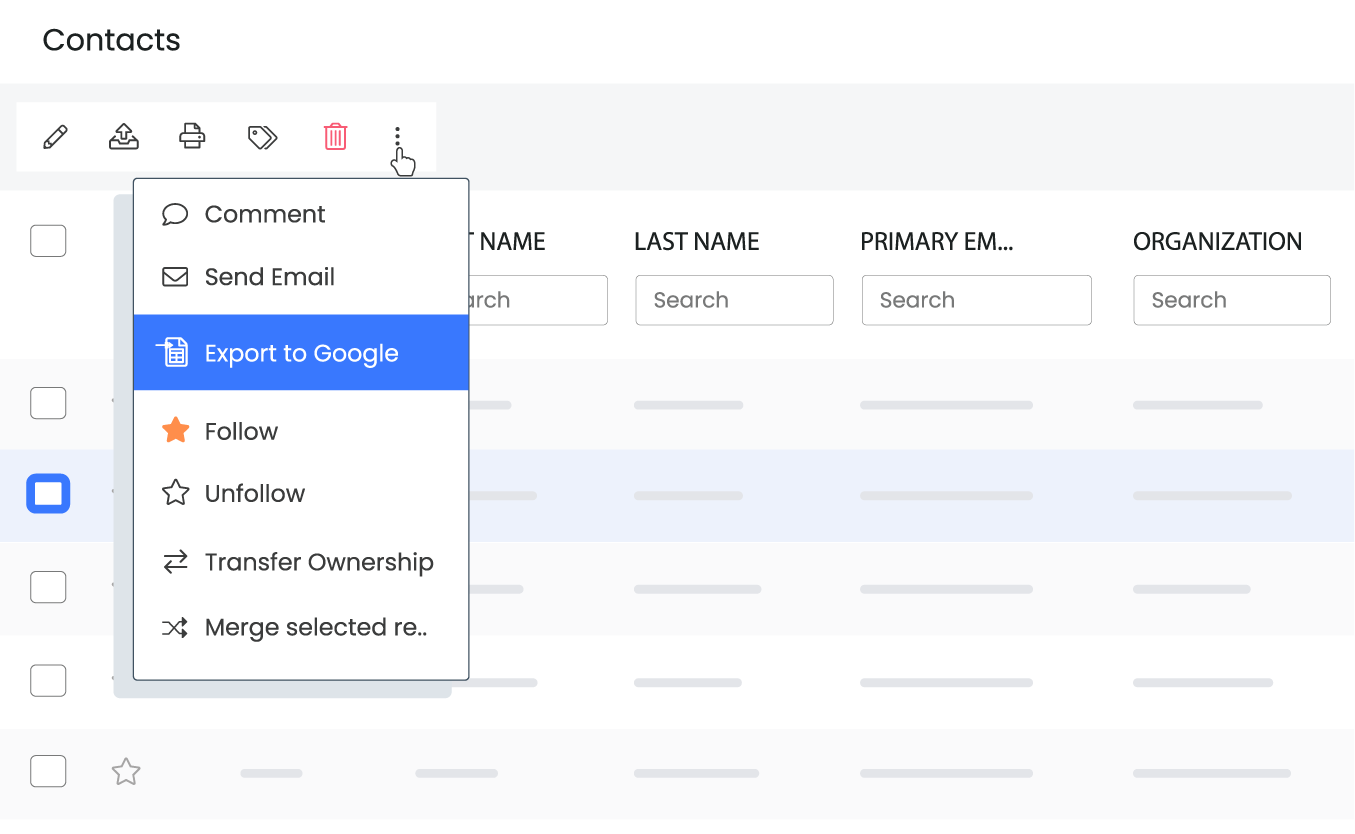Viewport: 1355px width, 834px height.
Task: Click Export to Google menu item
Action: pyautogui.click(x=301, y=353)
